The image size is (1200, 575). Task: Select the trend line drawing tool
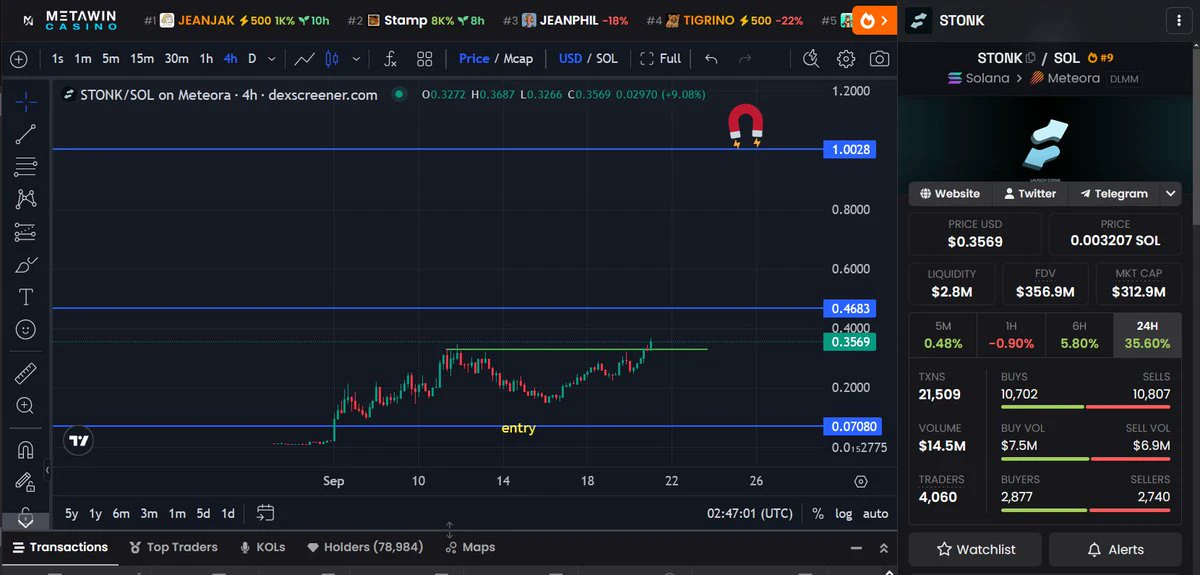tap(26, 134)
